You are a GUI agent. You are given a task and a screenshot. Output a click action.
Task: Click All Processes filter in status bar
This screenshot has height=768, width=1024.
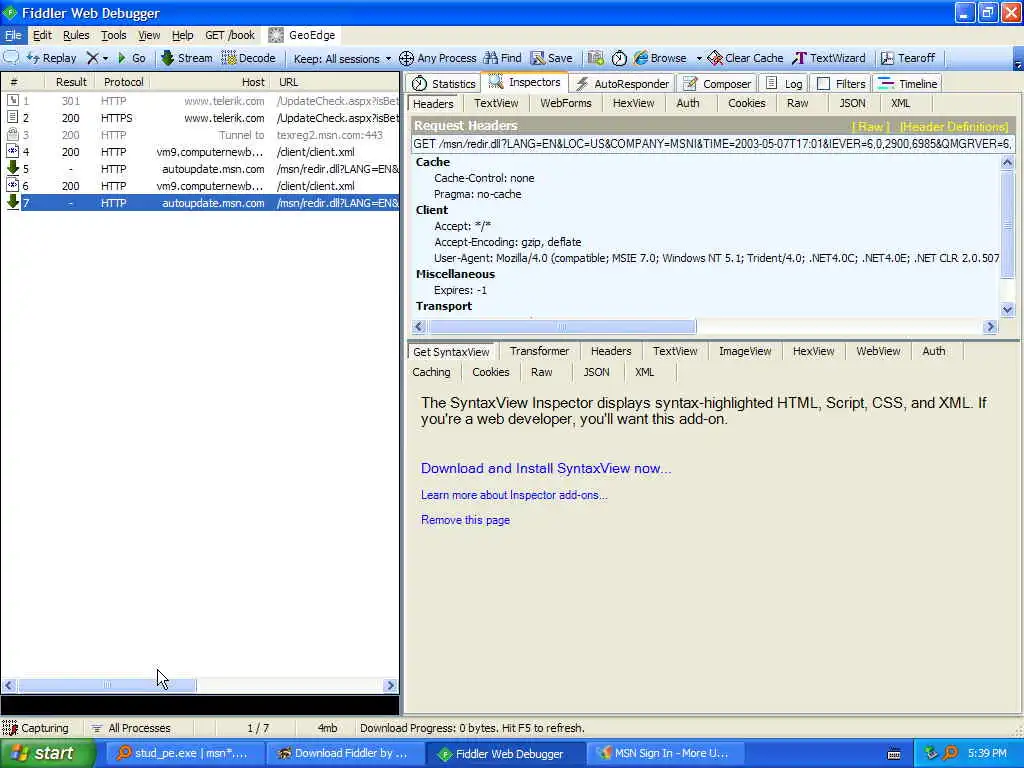[131, 728]
